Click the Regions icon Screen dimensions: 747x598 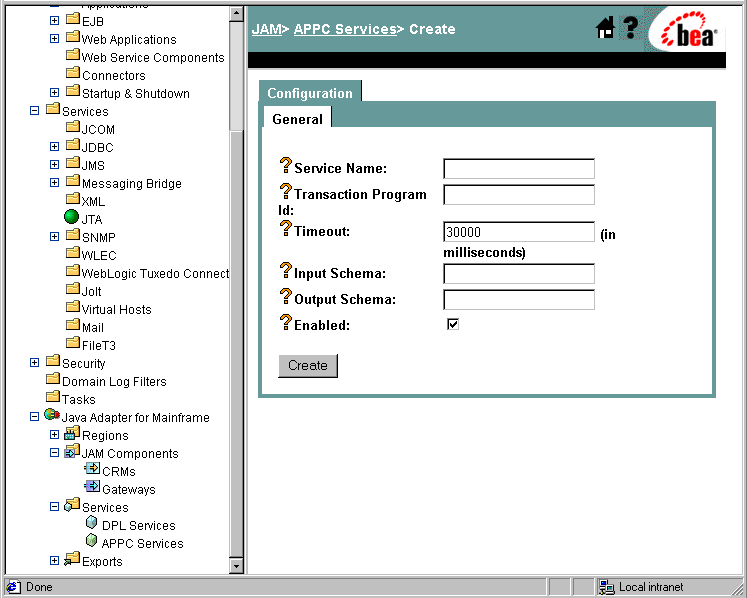coord(72,433)
